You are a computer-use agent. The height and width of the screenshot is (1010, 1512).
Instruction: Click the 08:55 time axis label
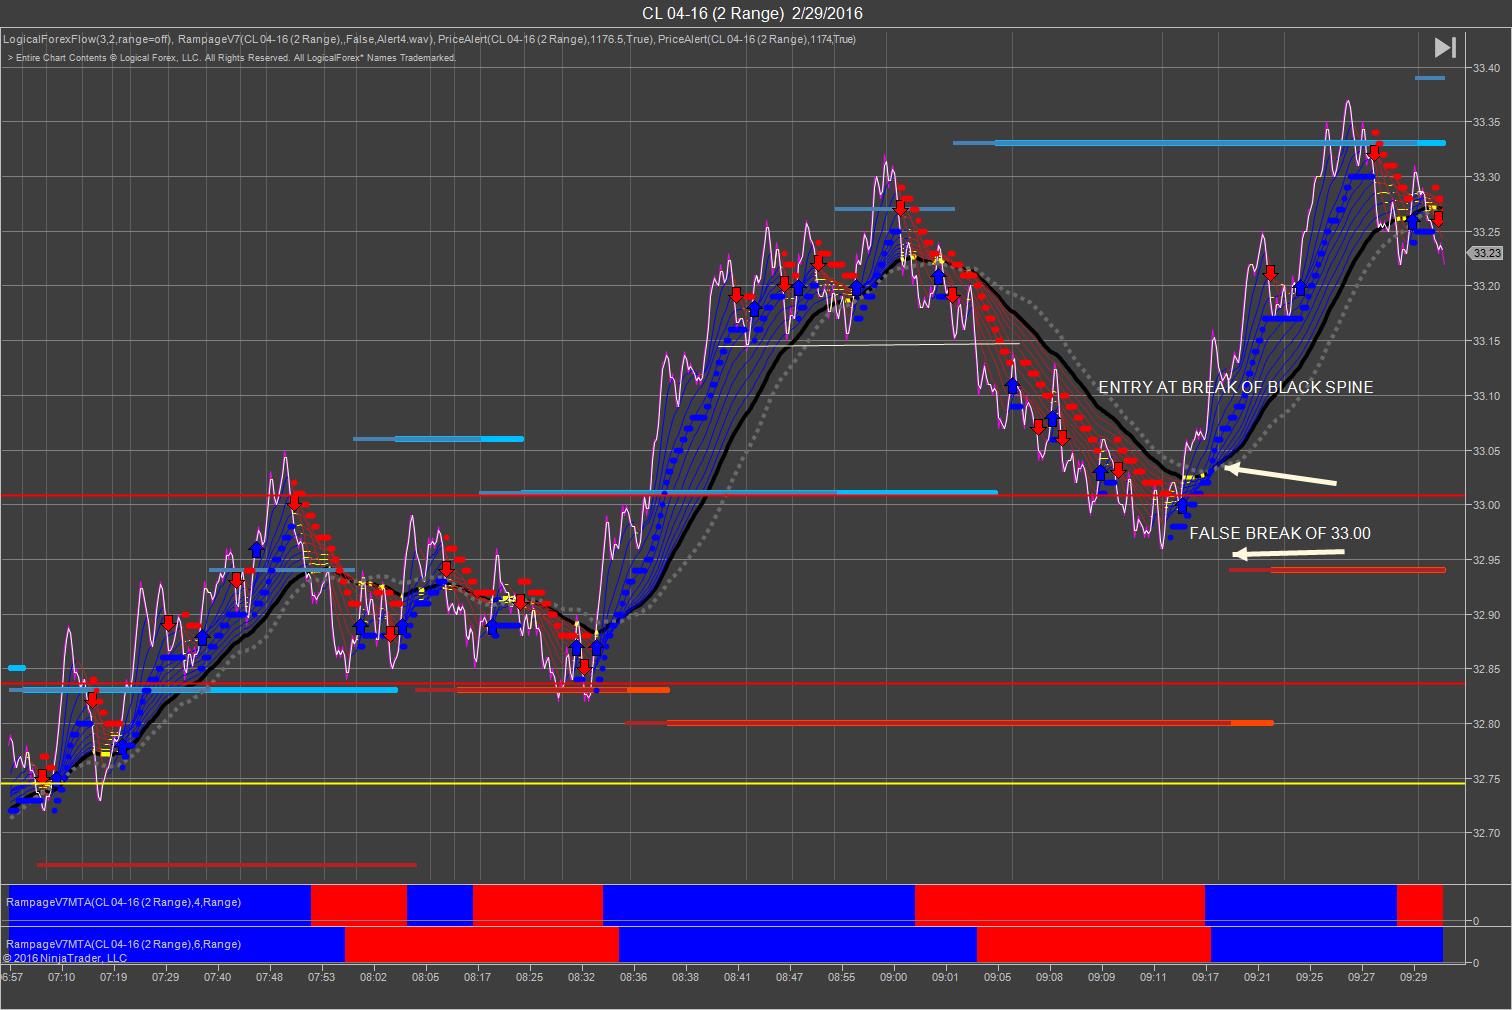[x=842, y=977]
